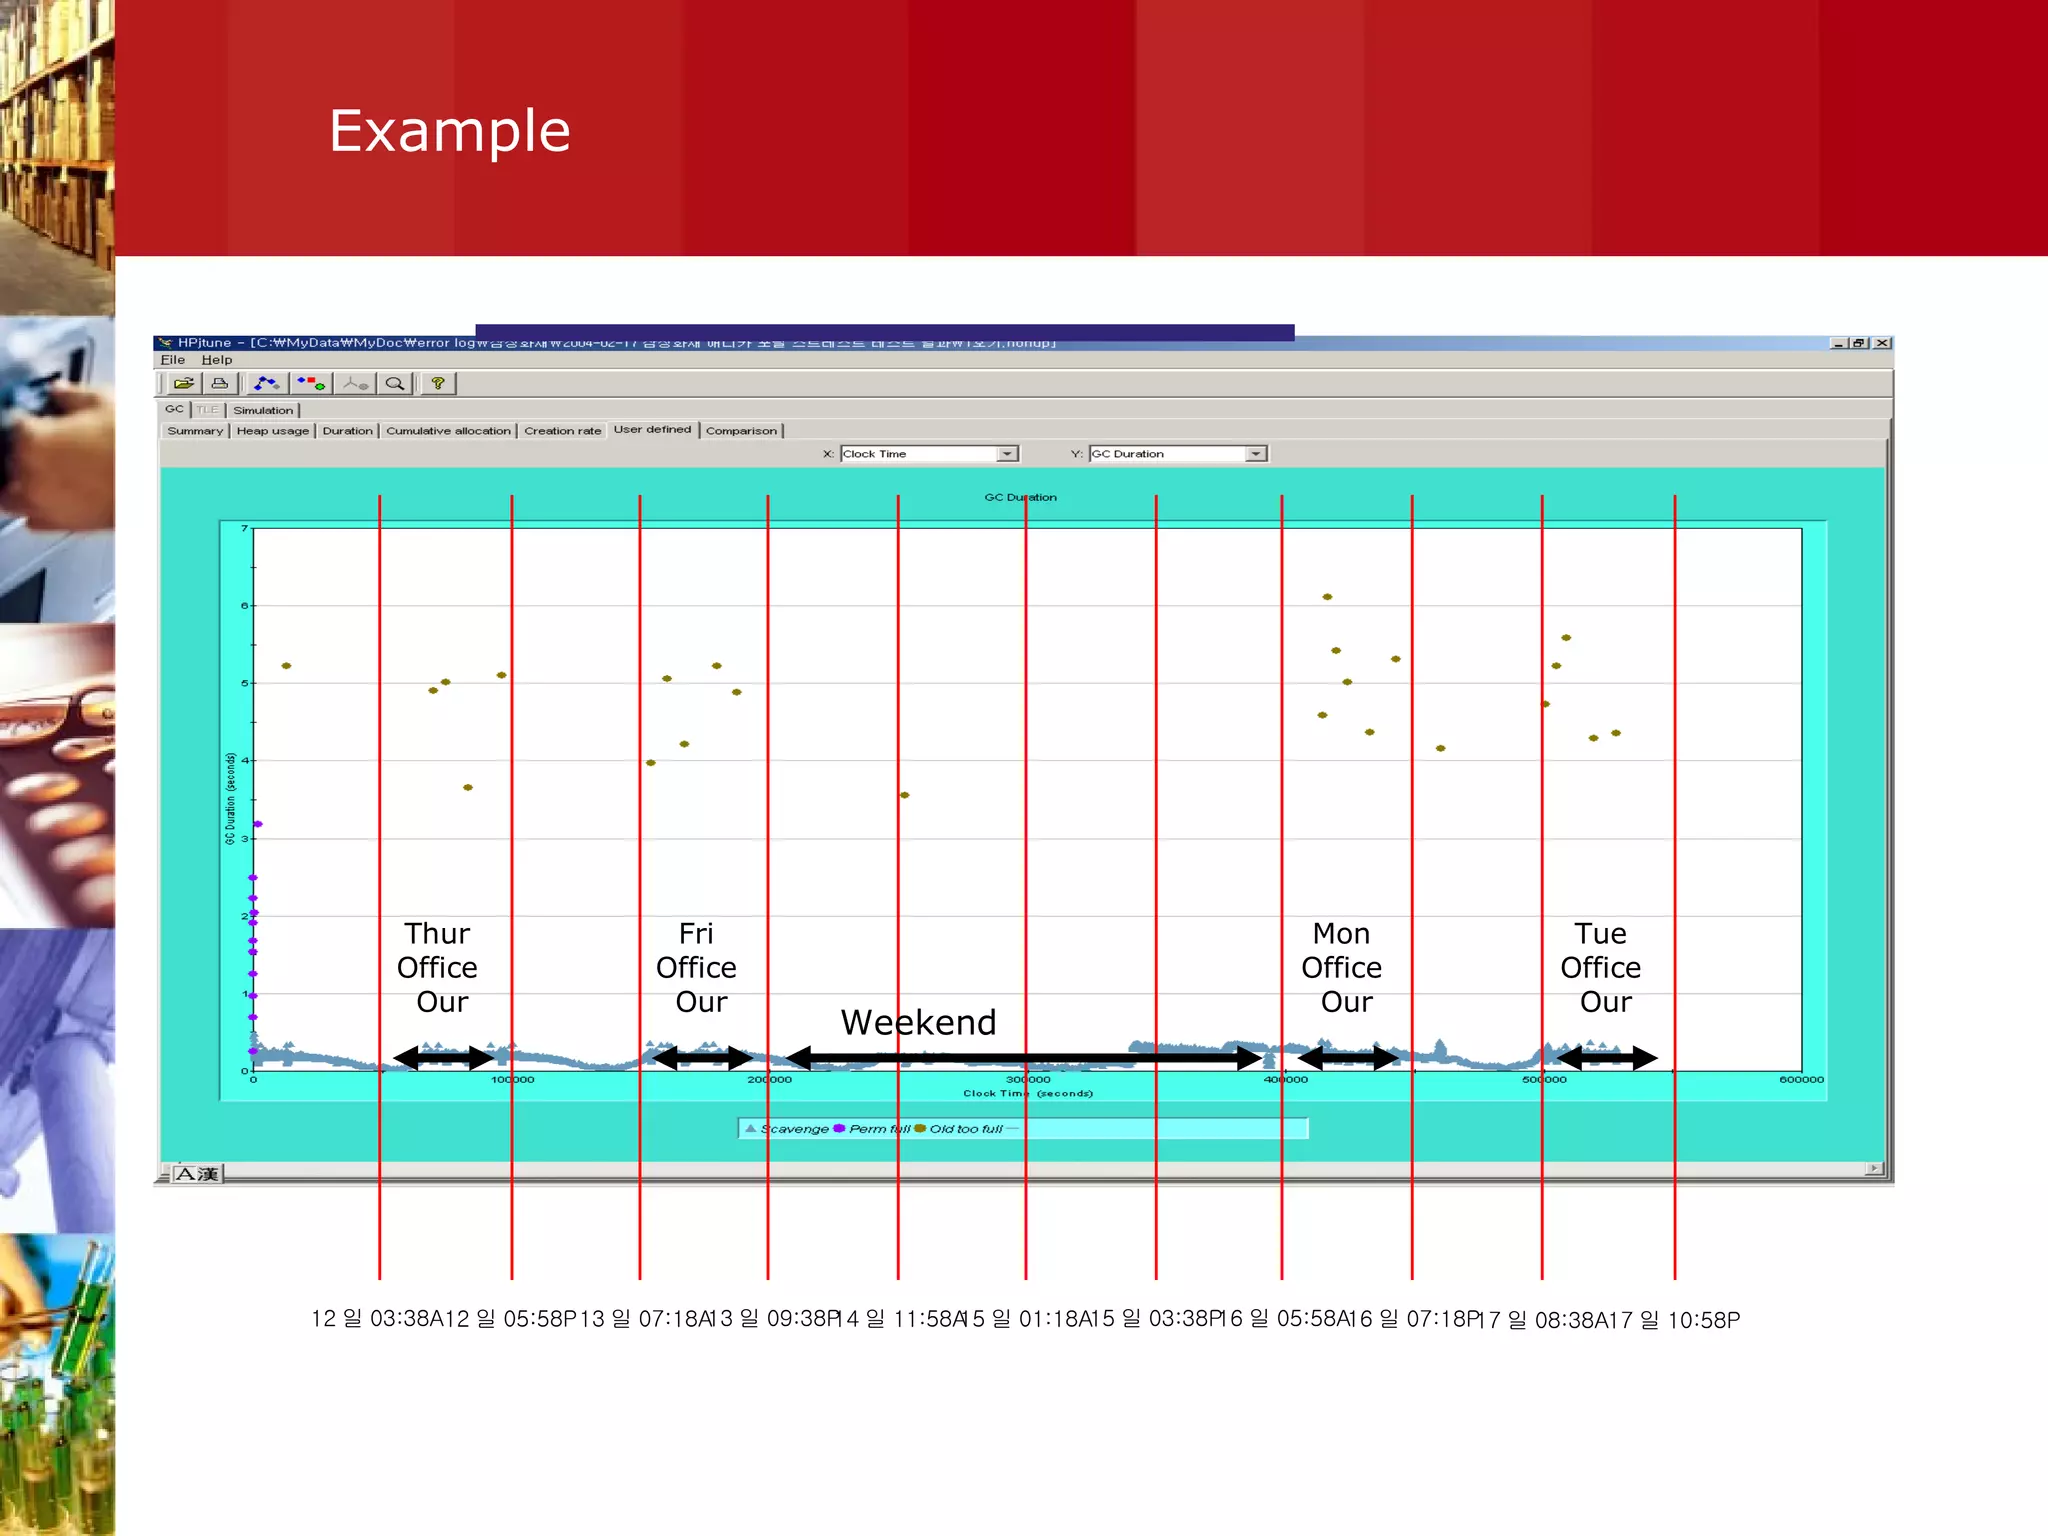Switch to the Heap usage tab
2048x1536 pixels.
coord(273,431)
